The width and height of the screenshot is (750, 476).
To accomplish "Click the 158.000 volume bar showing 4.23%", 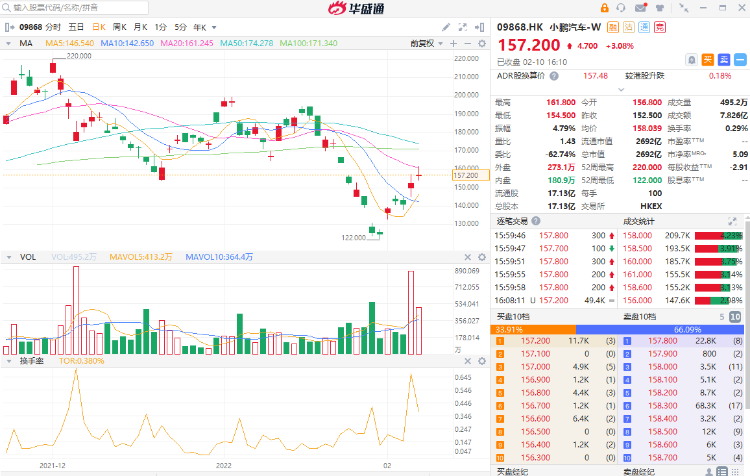I will [718, 235].
